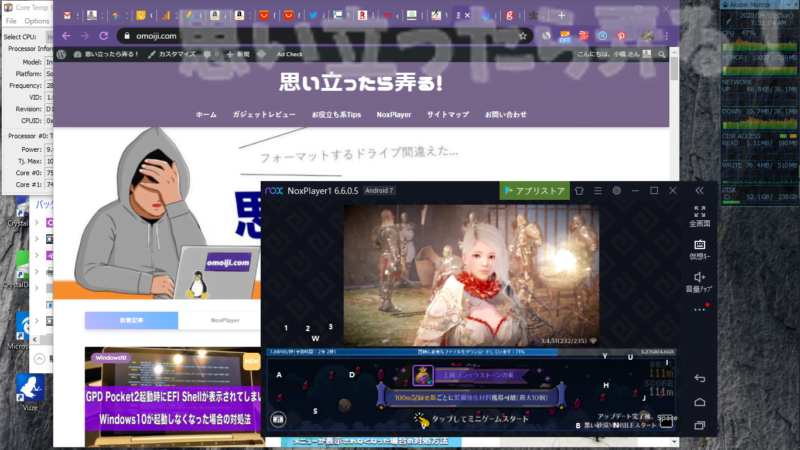Screen dimensions: 800x450
Task: Open WordPress logo menu in admin bar
Action: pyautogui.click(x=61, y=54)
